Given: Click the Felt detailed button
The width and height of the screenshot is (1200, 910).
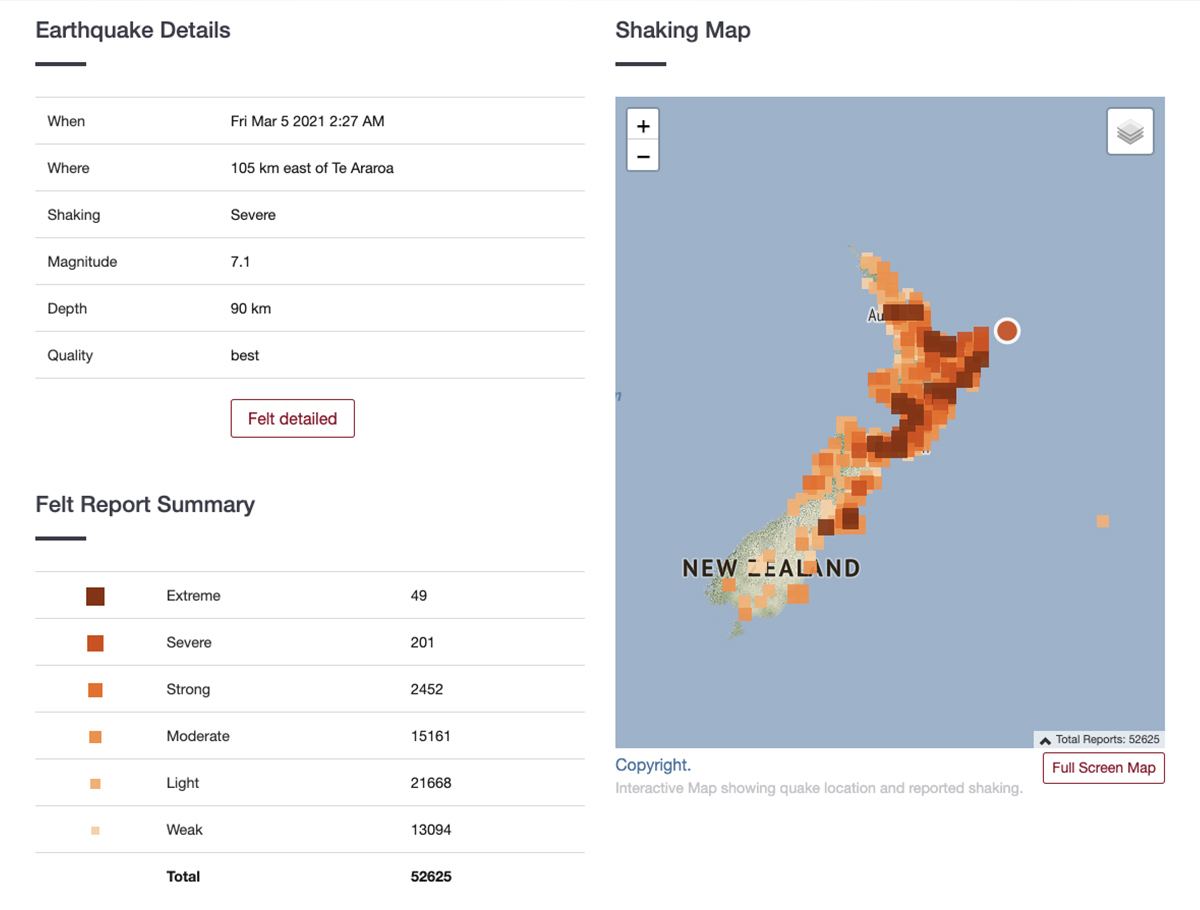Looking at the screenshot, I should pyautogui.click(x=292, y=419).
